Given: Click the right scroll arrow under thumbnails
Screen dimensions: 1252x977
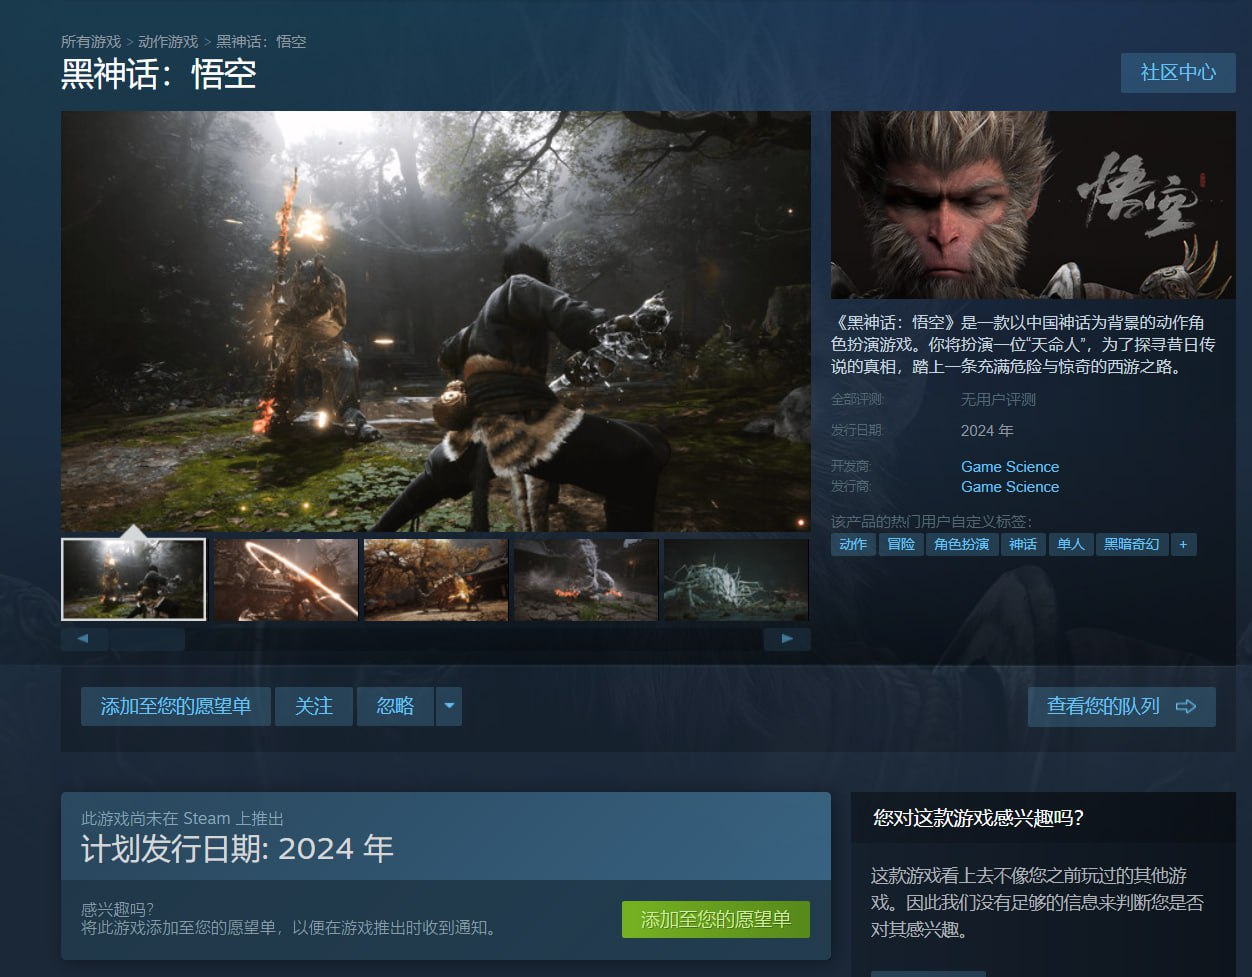Looking at the screenshot, I should pyautogui.click(x=787, y=639).
